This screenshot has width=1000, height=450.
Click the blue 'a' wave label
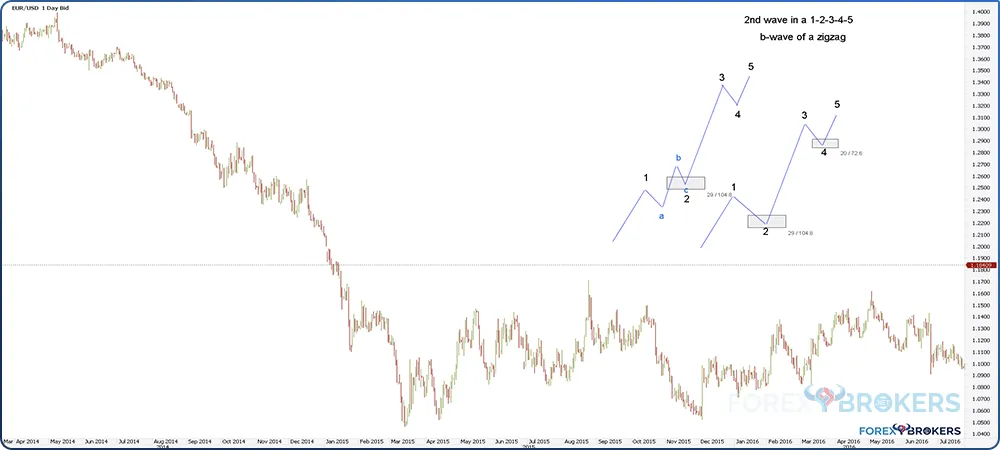tap(660, 214)
